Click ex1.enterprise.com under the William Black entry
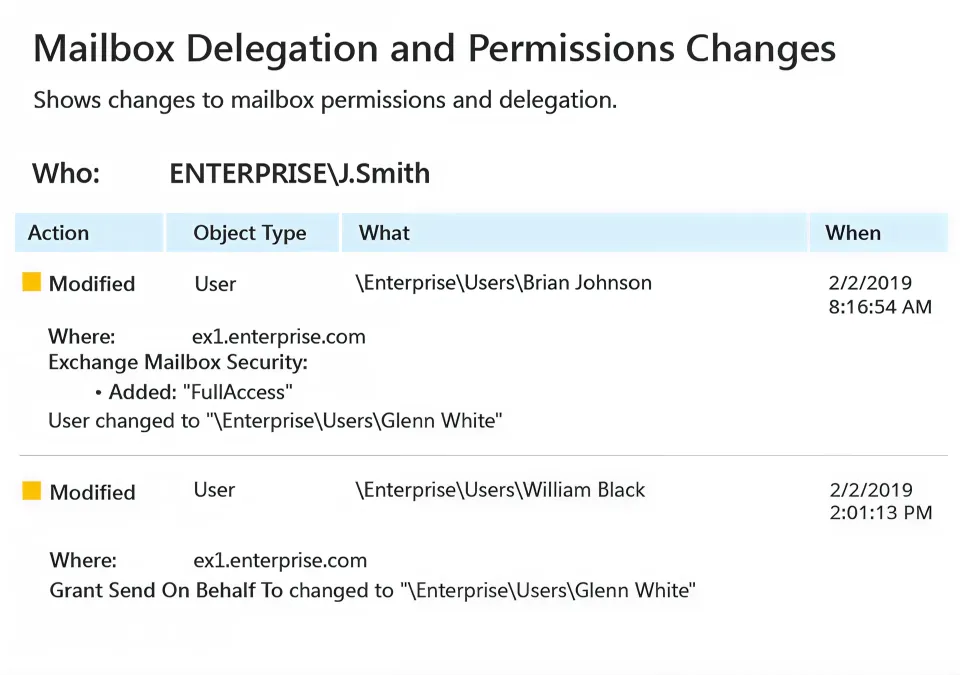This screenshot has width=960, height=675. point(280,560)
